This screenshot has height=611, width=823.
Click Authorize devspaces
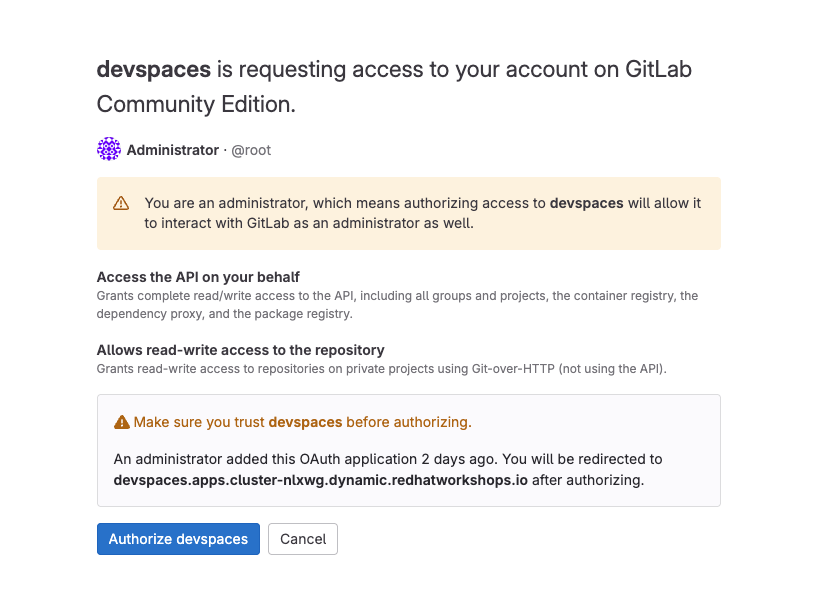[178, 538]
